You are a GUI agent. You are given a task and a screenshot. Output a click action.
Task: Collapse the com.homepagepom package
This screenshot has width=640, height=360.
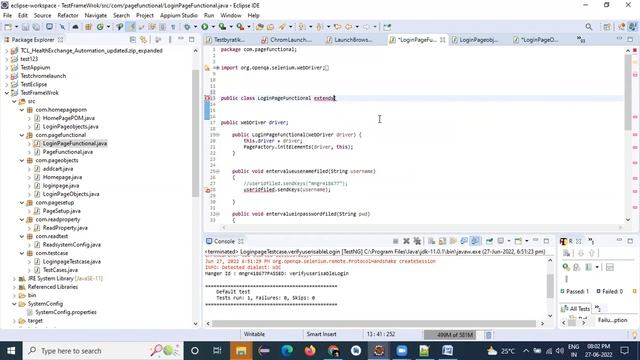tap(22, 110)
